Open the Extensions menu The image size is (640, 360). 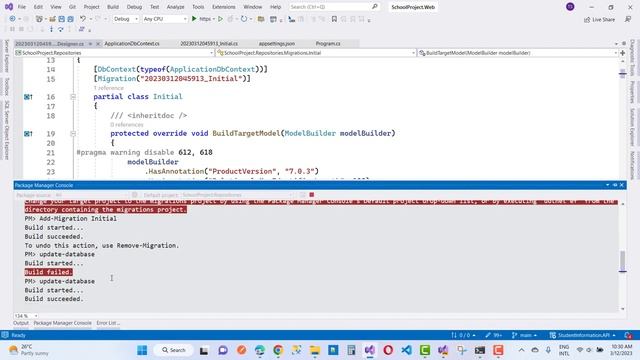(224, 7)
